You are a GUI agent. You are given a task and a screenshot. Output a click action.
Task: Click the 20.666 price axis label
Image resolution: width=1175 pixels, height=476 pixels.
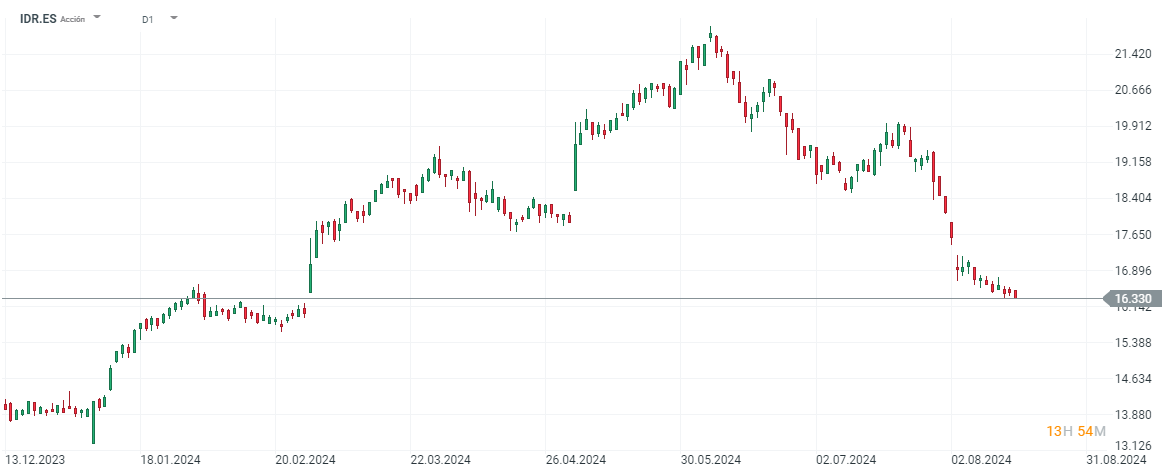[x=1132, y=90]
